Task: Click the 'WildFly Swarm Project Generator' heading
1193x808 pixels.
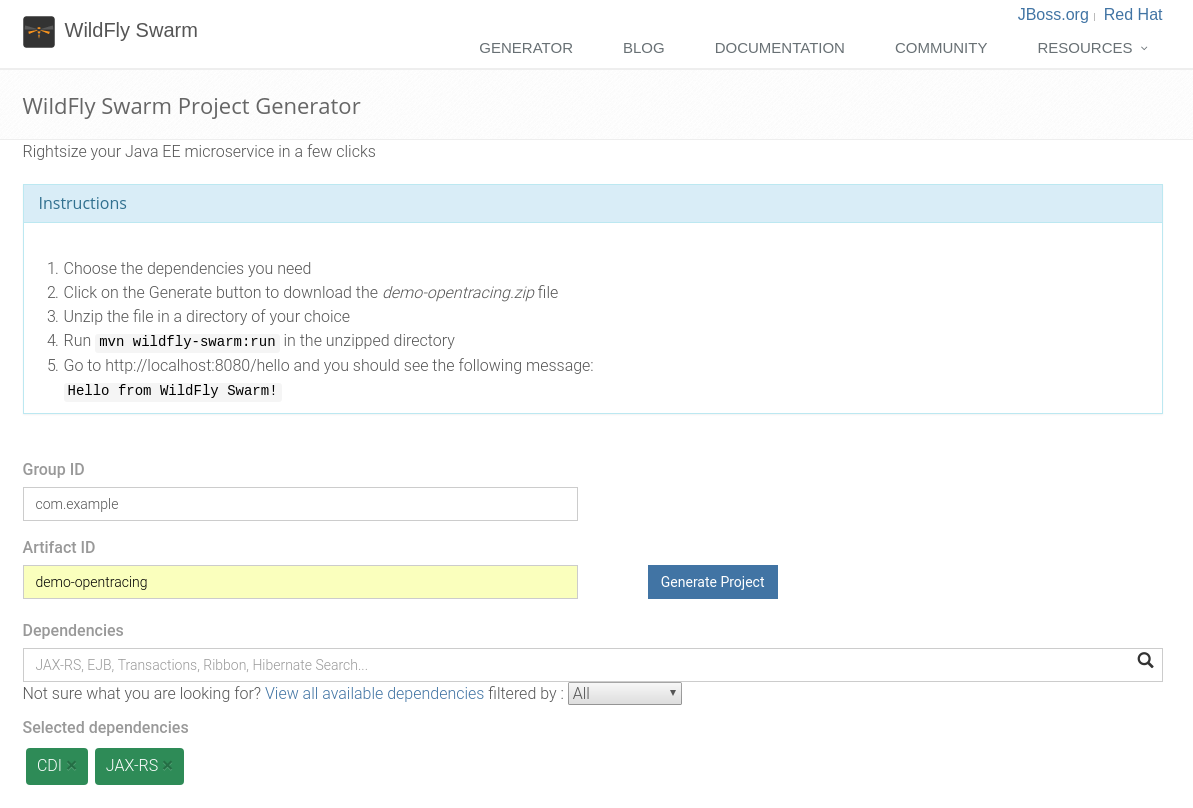Action: 192,107
